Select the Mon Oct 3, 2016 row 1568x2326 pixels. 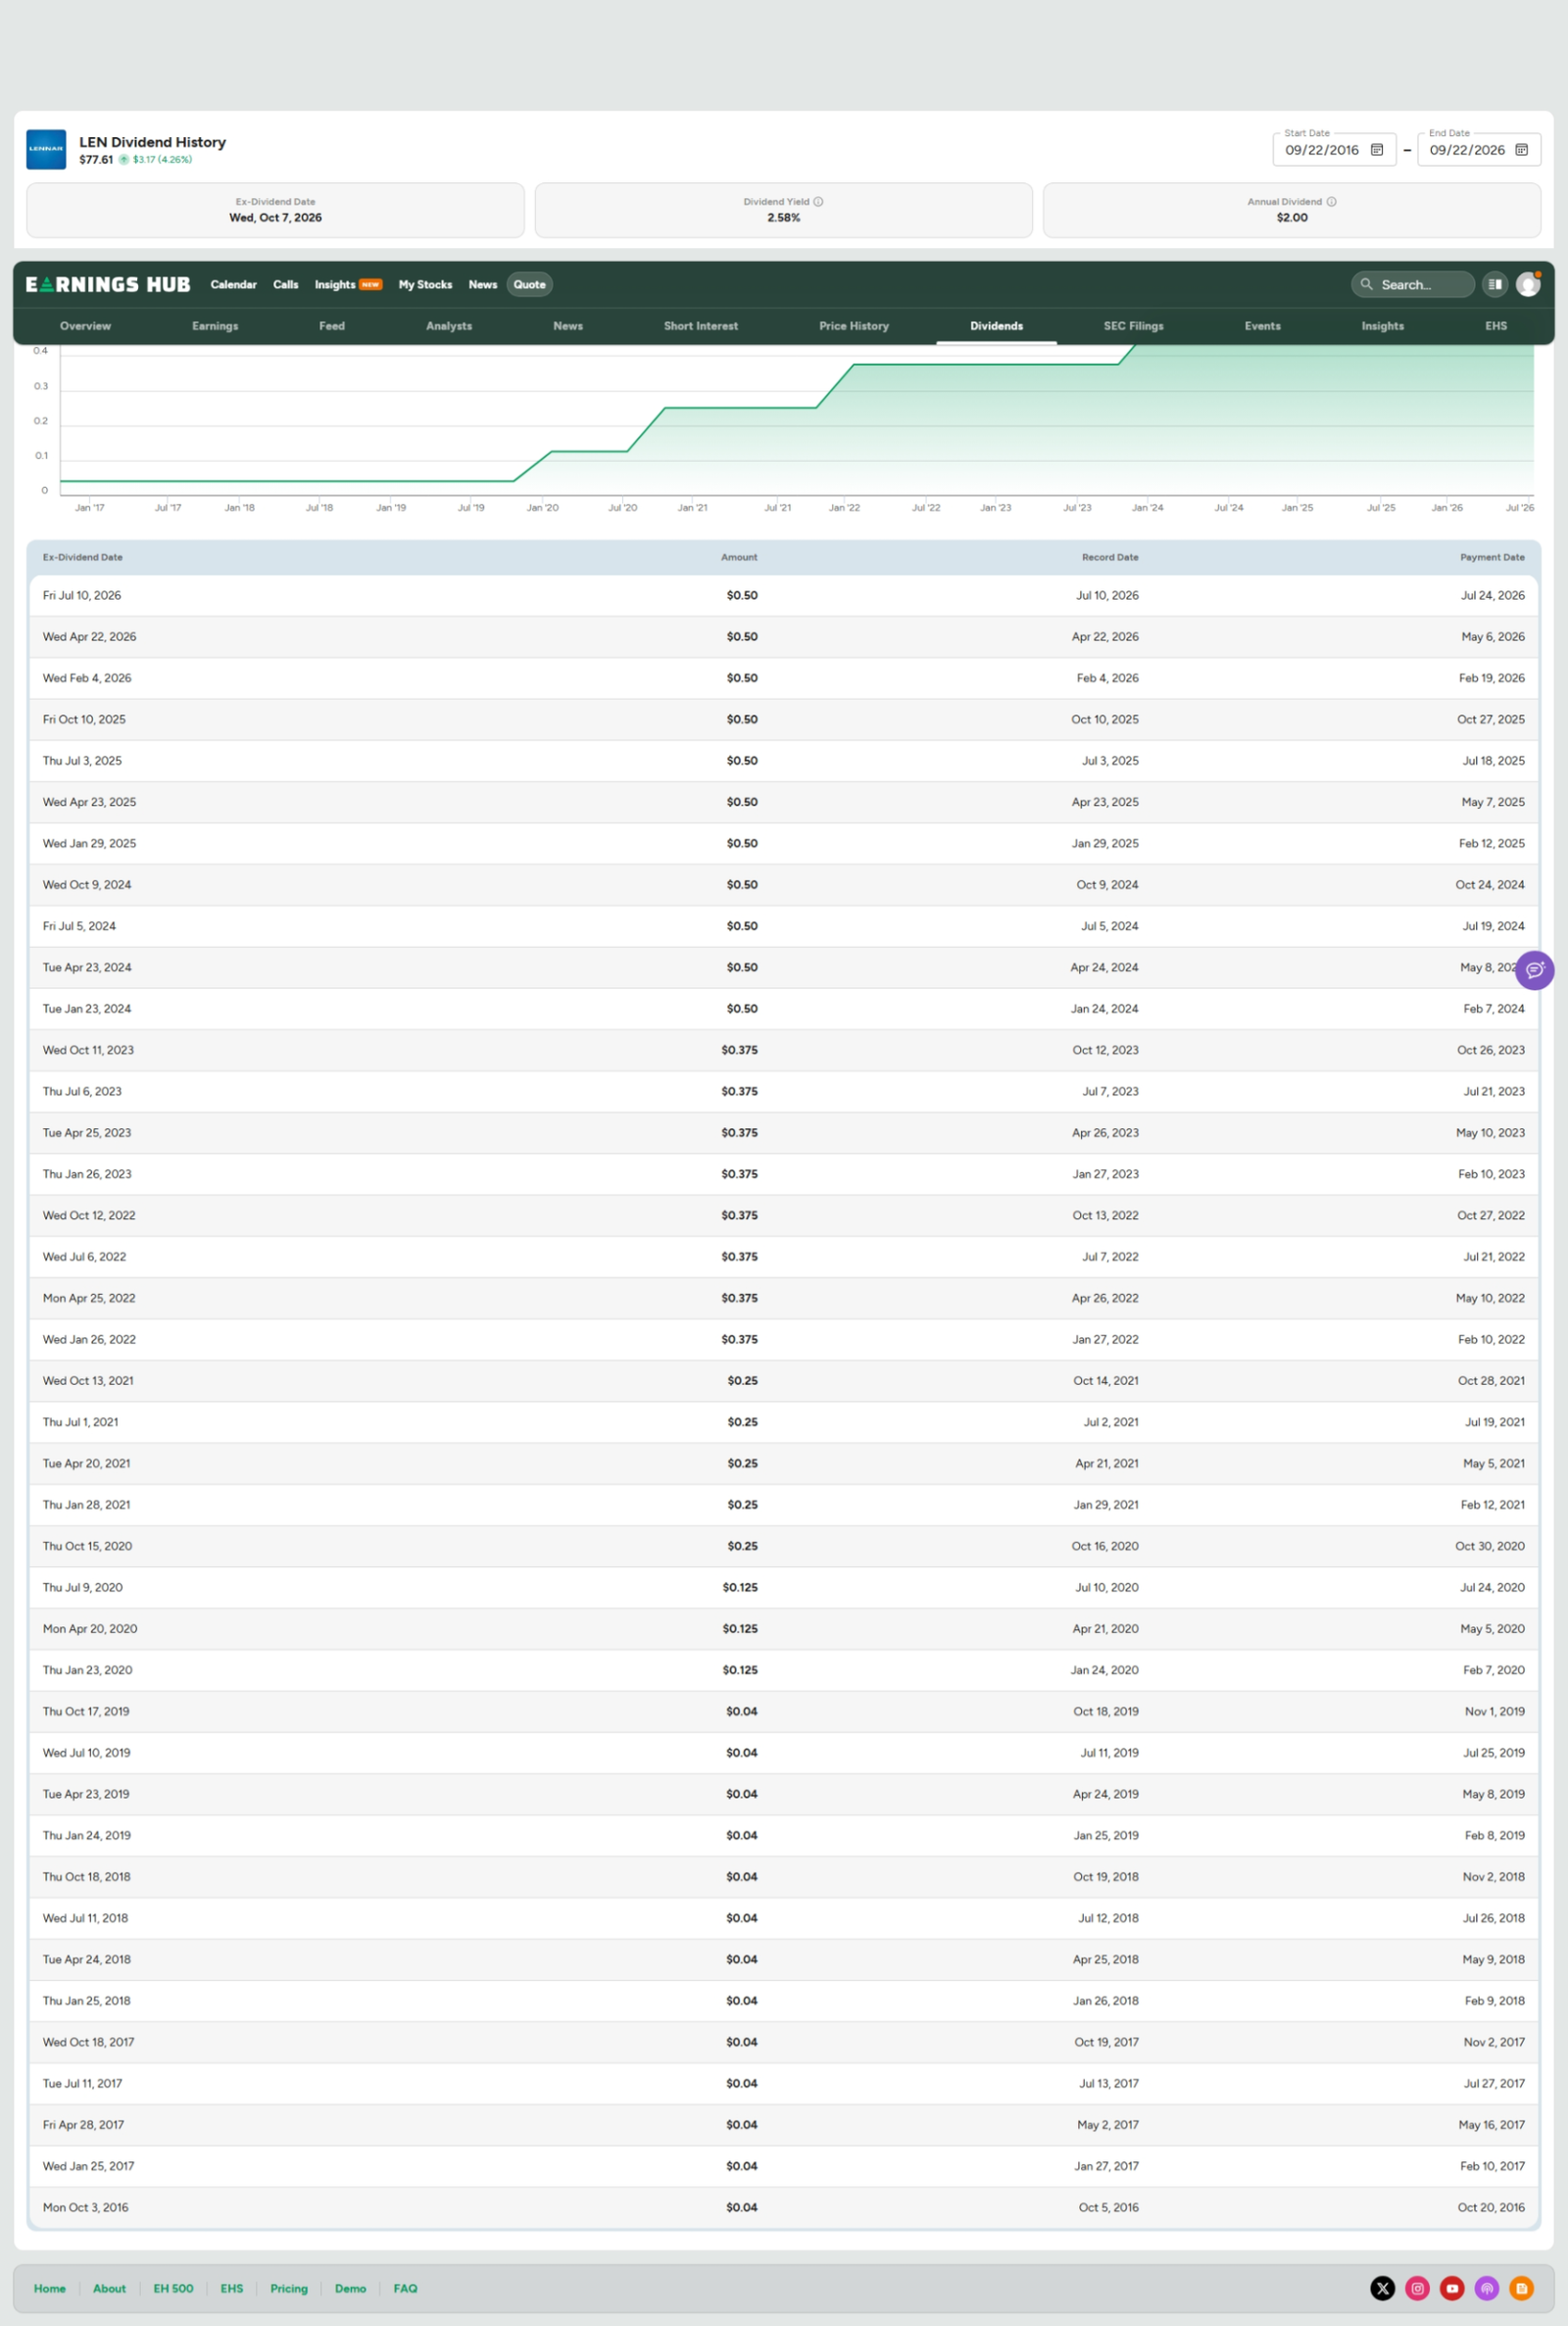pos(784,2207)
